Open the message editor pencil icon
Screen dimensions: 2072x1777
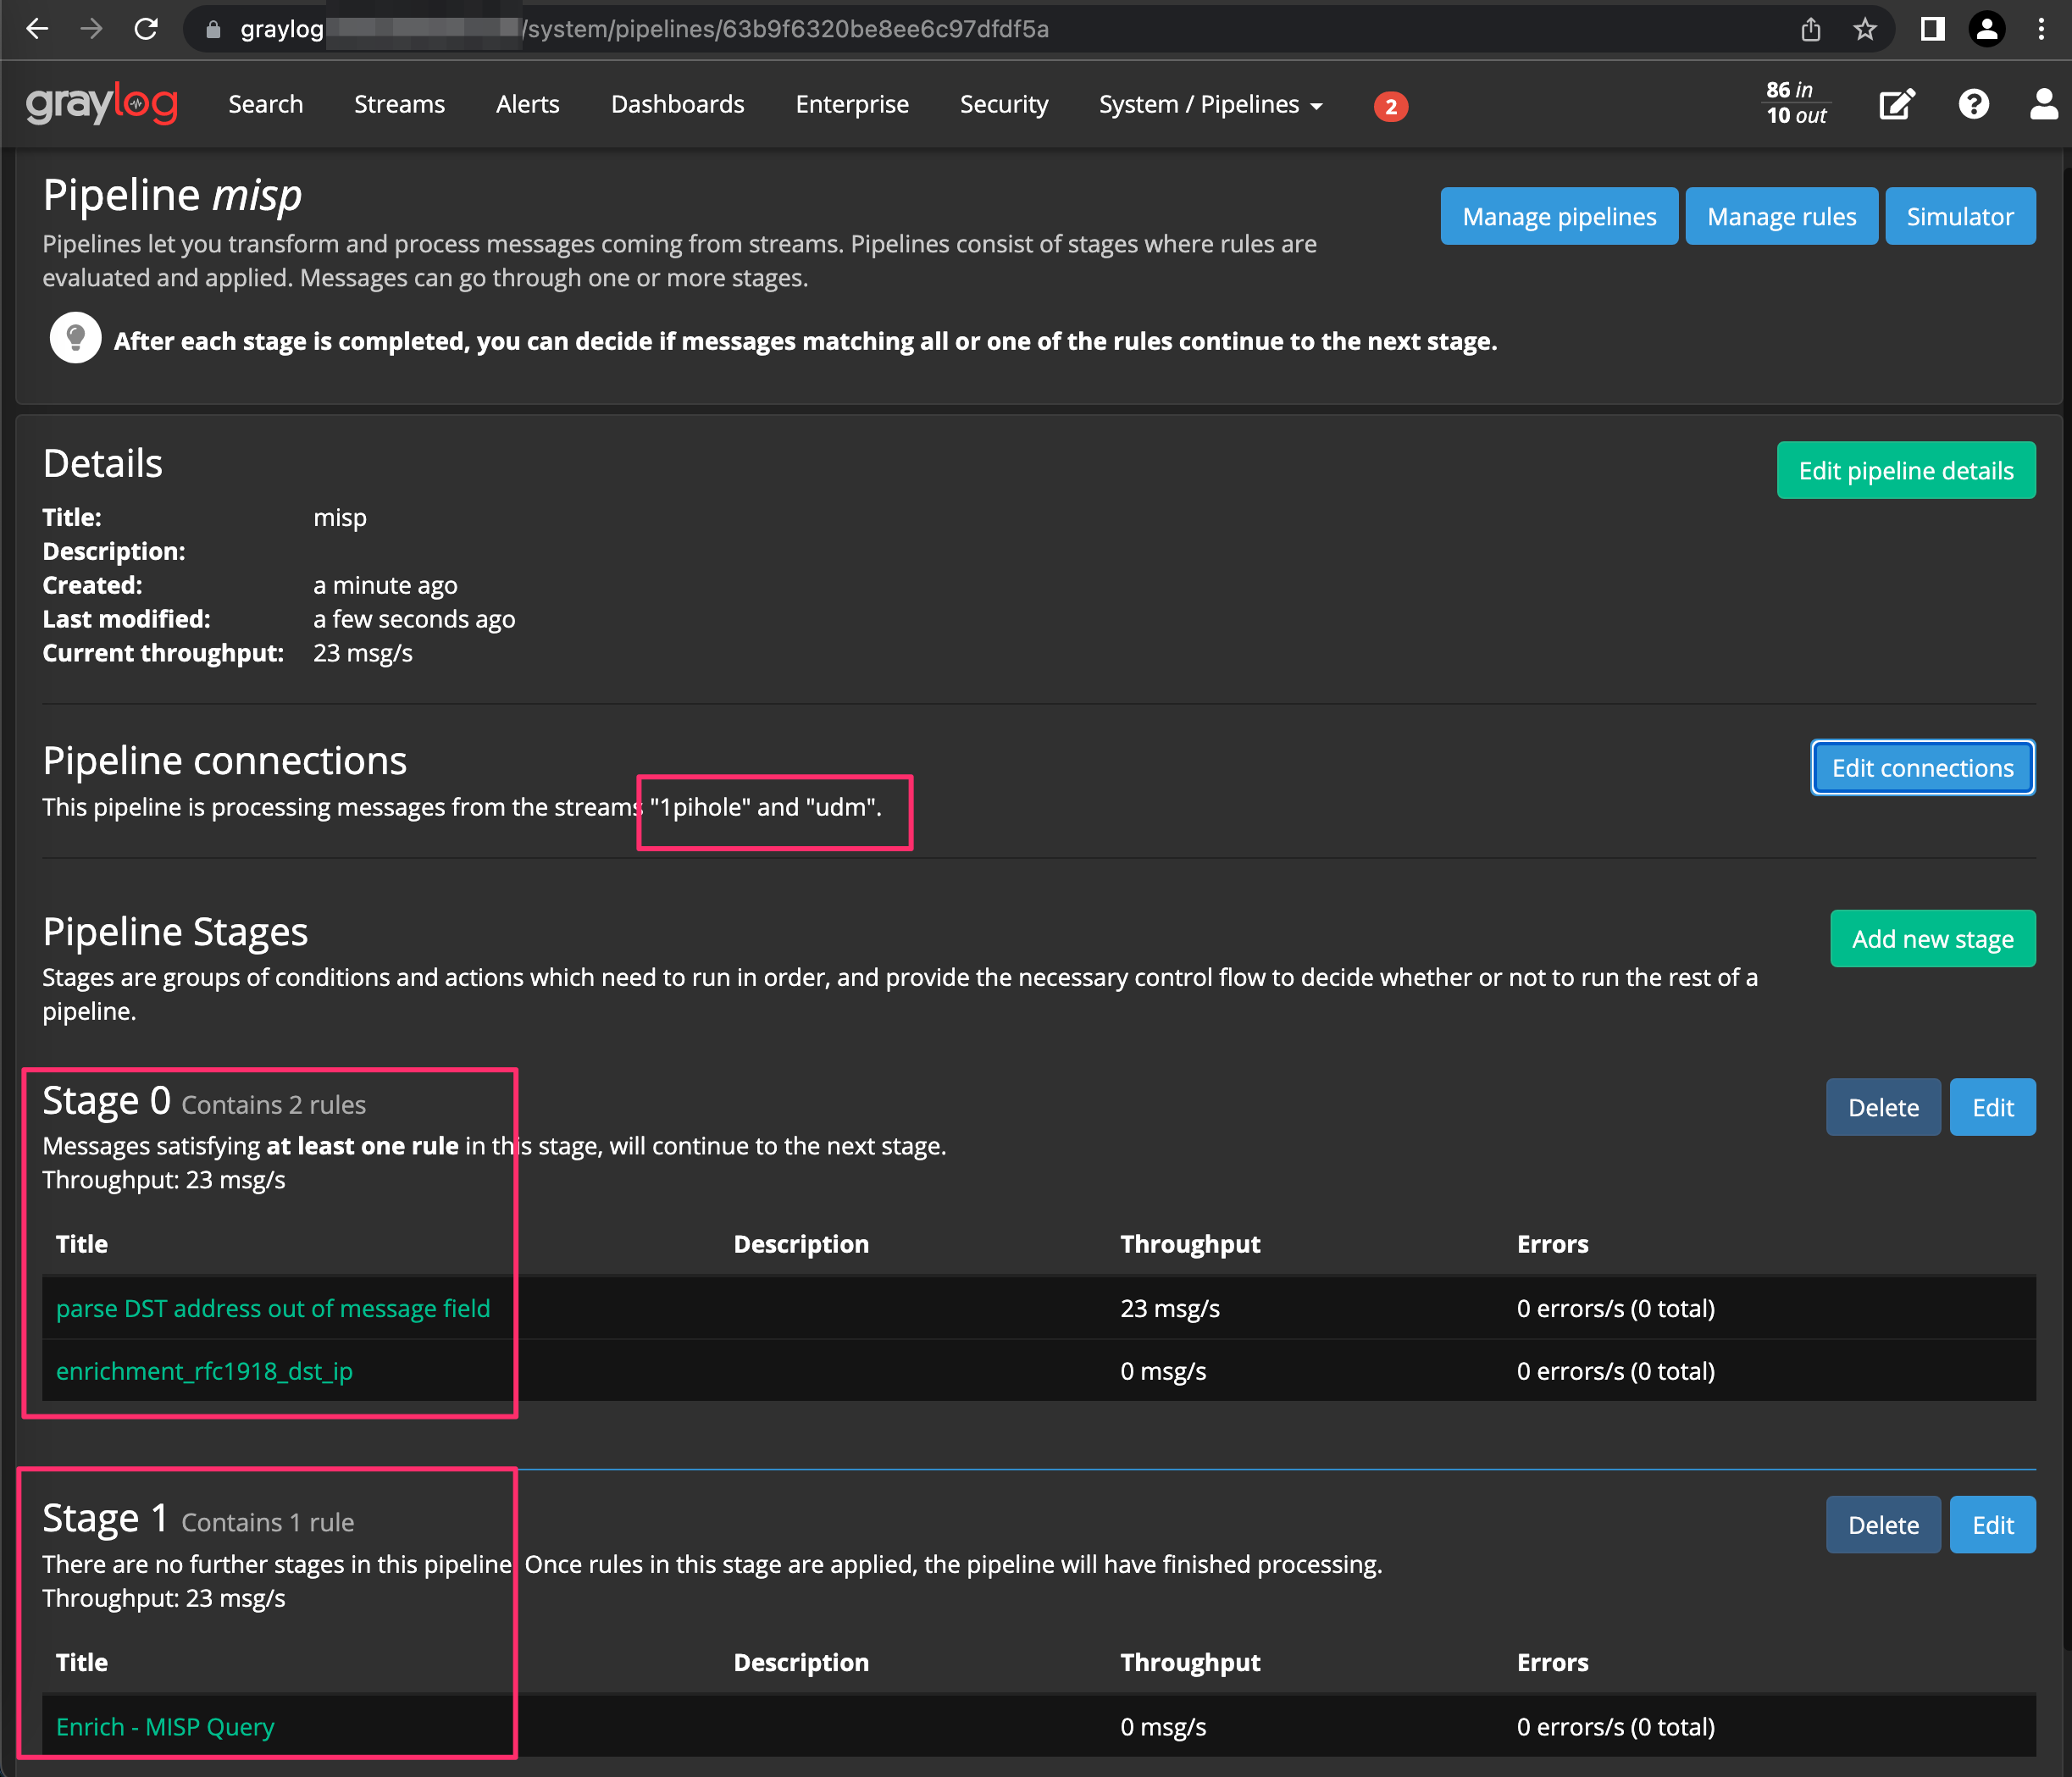[1897, 104]
